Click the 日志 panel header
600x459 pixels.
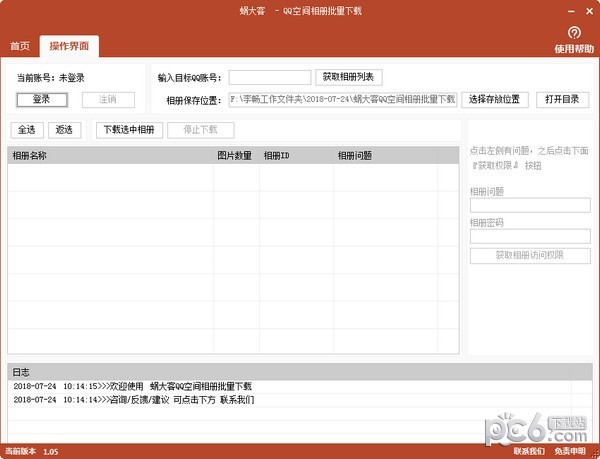300,372
